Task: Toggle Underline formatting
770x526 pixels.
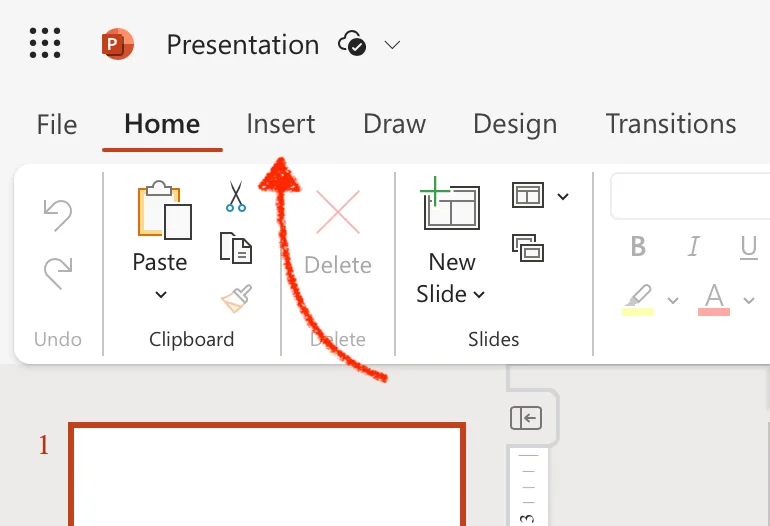Action: [748, 247]
